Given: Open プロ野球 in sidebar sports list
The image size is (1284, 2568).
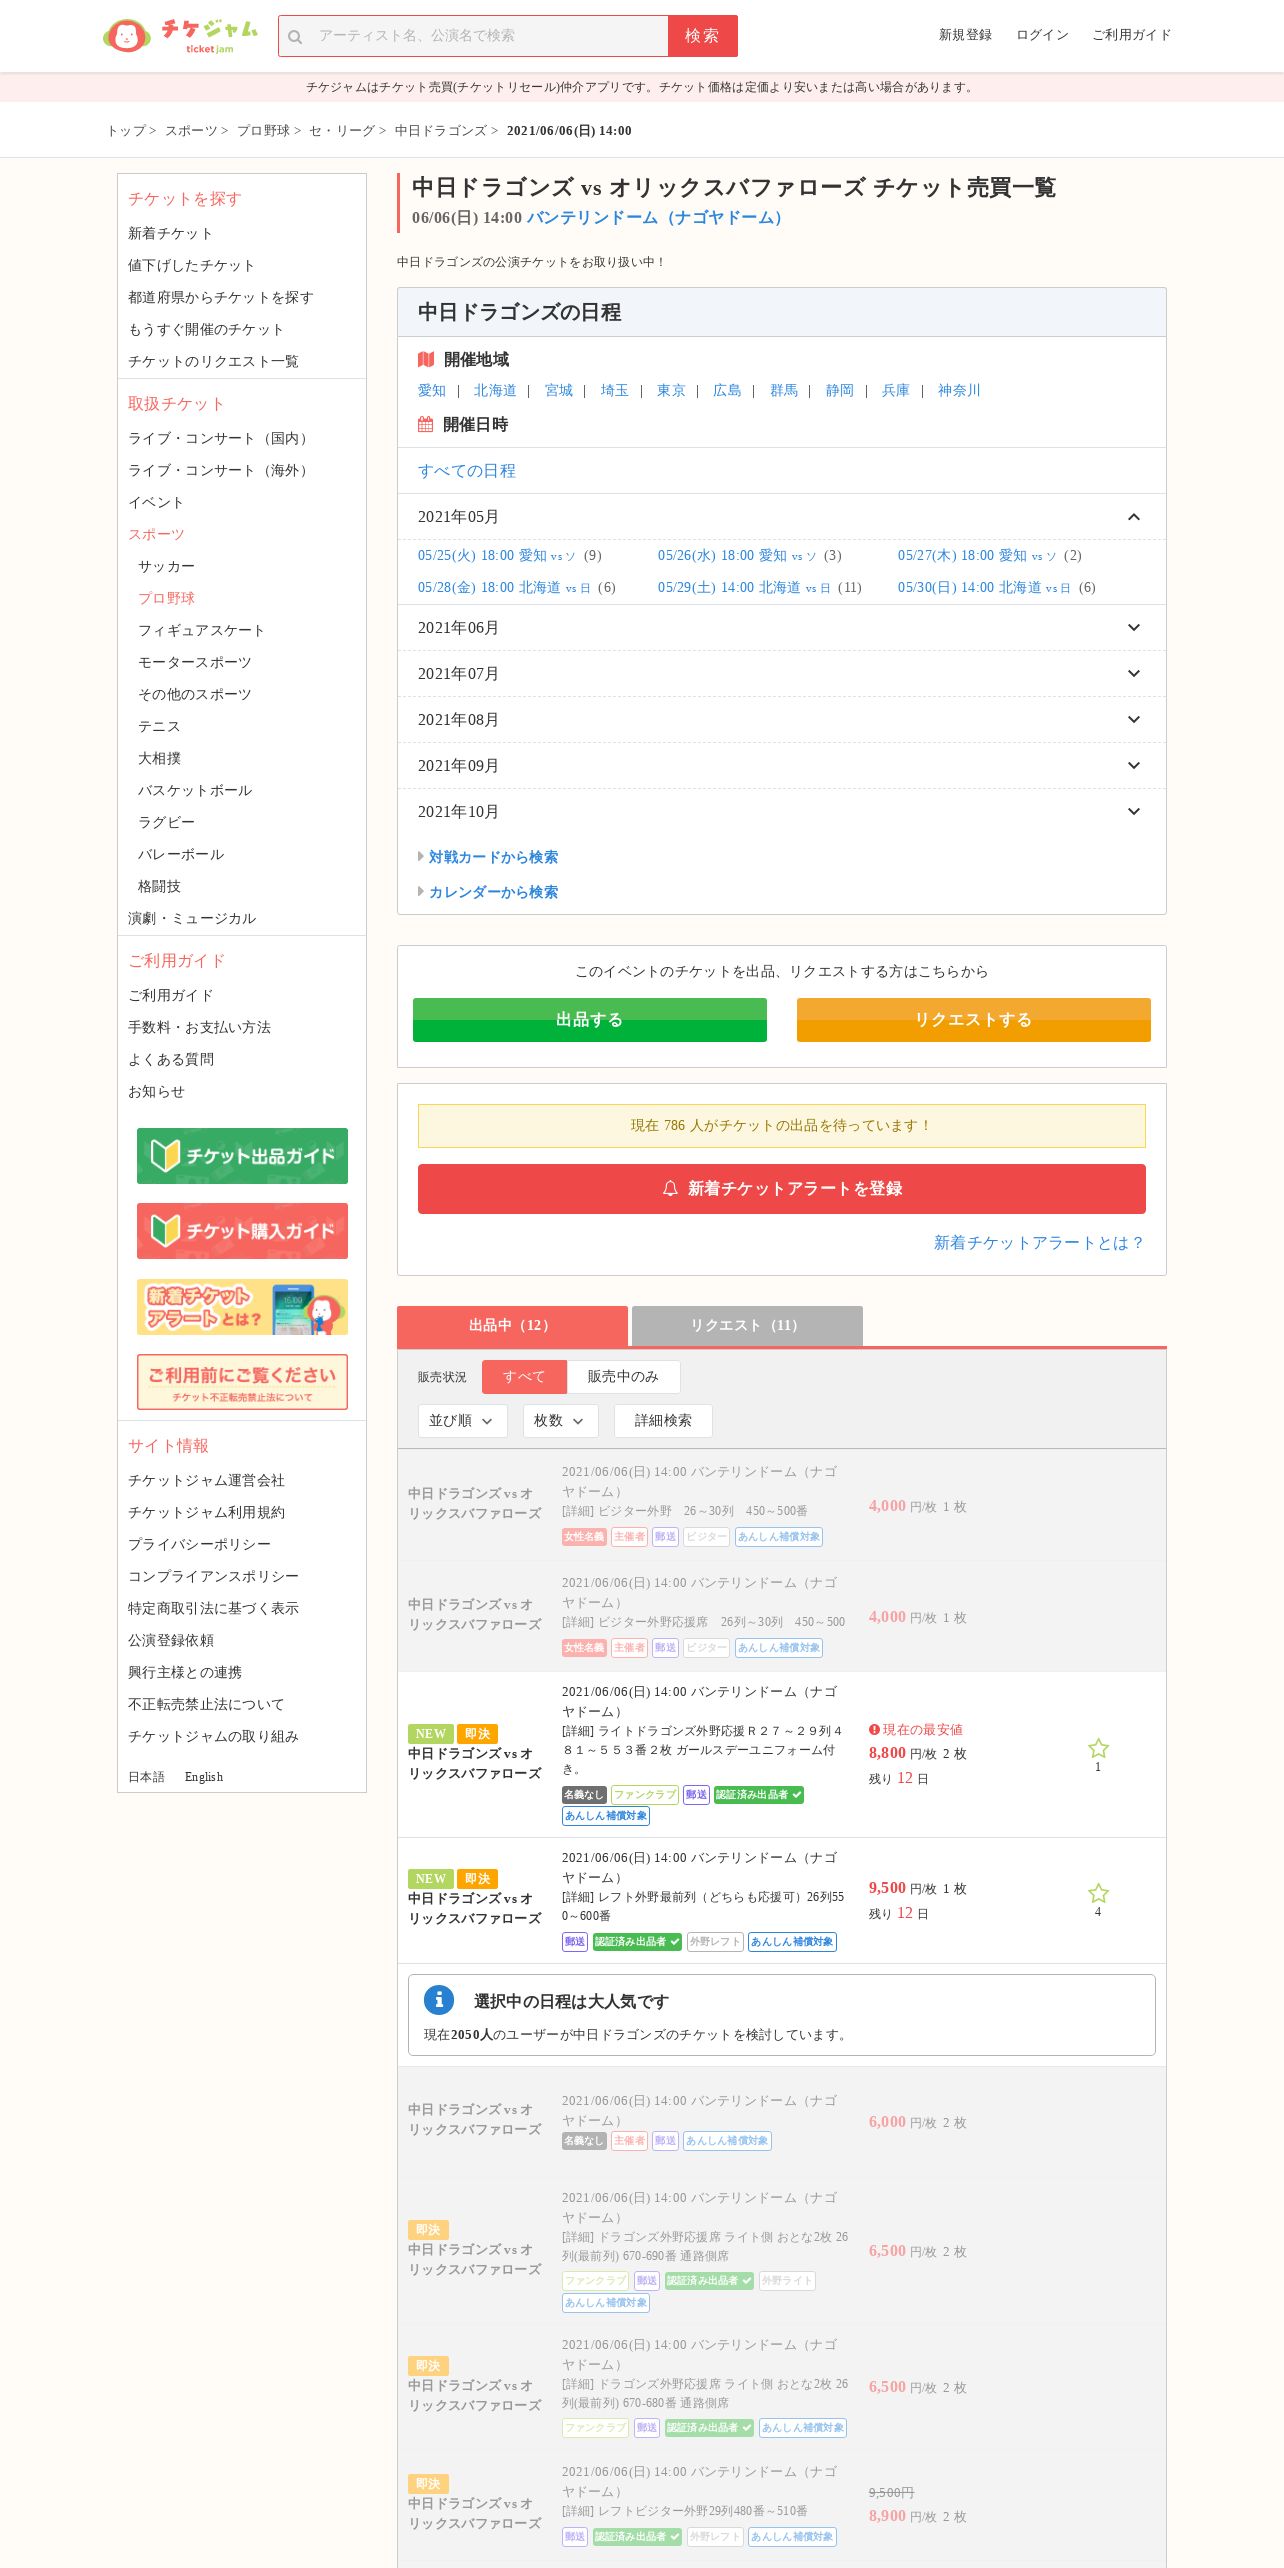Looking at the screenshot, I should (167, 598).
